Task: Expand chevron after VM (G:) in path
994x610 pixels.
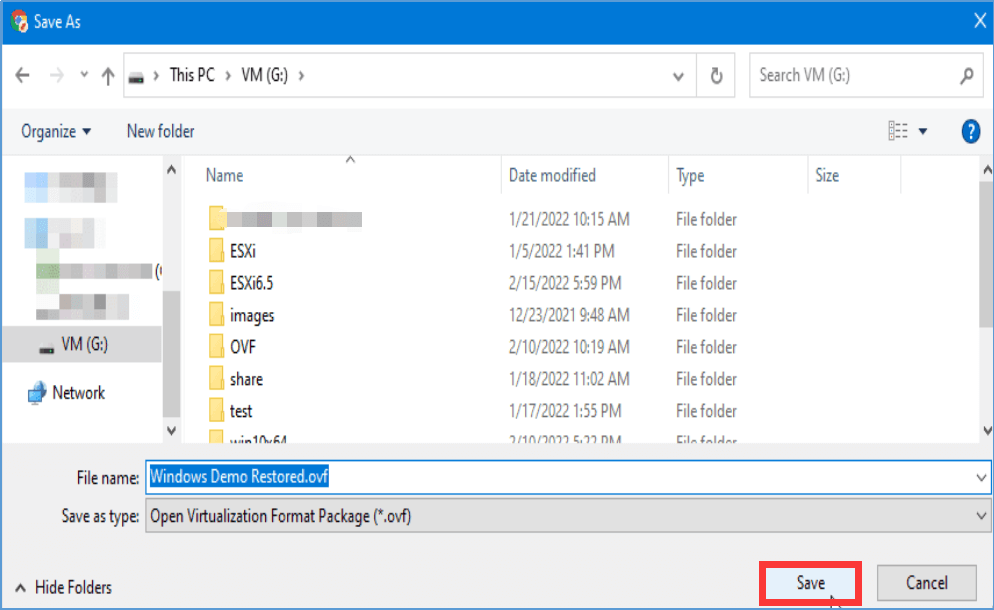Action: [x=301, y=75]
